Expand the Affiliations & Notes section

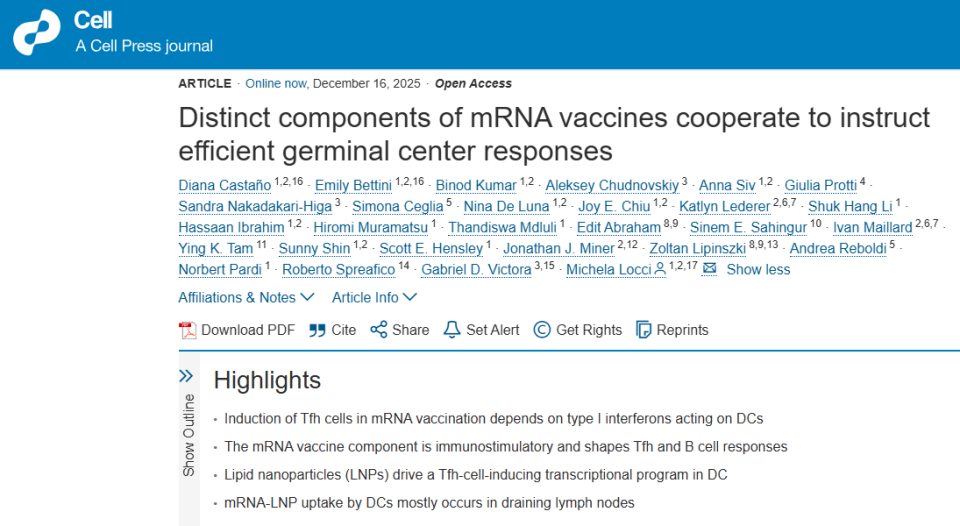(x=246, y=298)
